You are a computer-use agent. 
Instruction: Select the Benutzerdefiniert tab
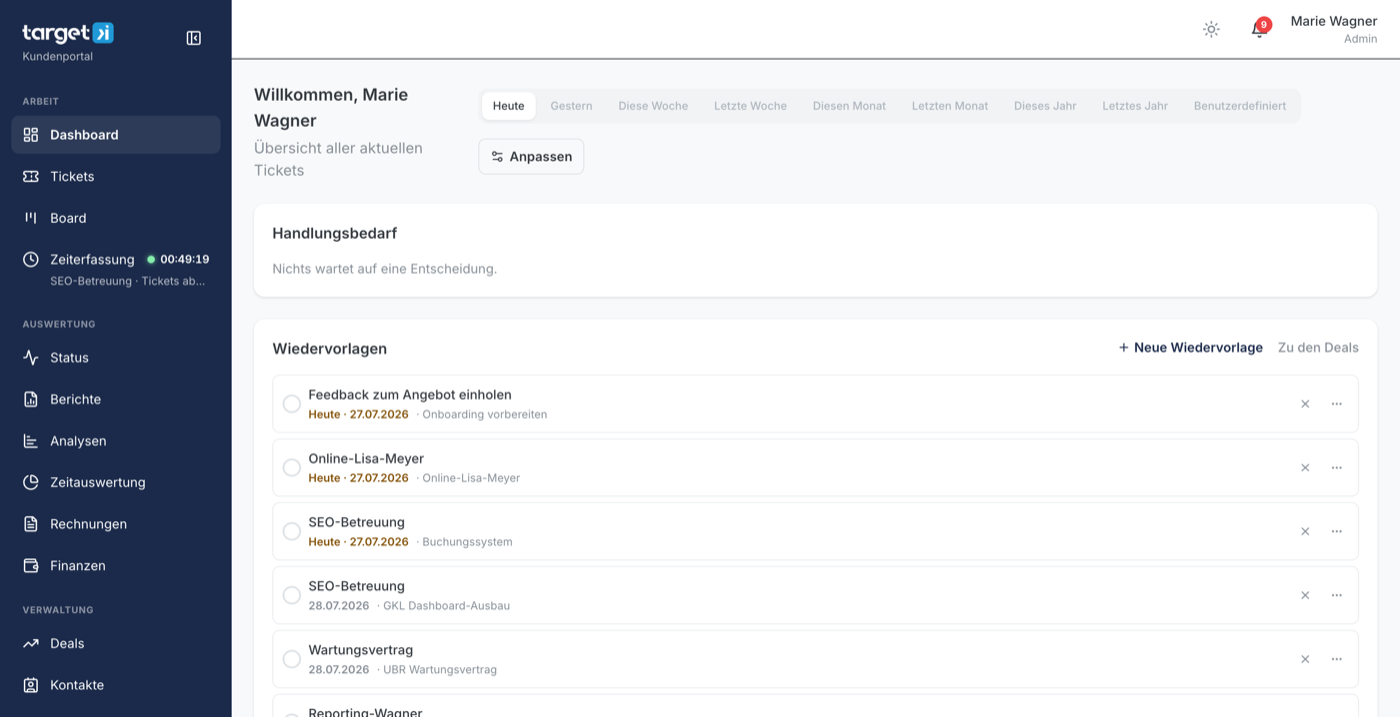(x=1240, y=106)
